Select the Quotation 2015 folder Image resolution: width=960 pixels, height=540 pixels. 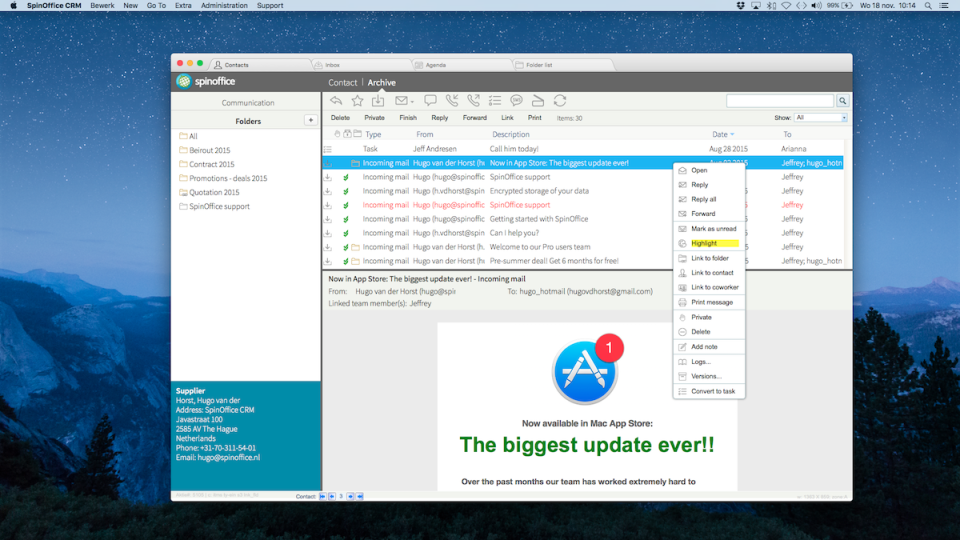click(209, 192)
